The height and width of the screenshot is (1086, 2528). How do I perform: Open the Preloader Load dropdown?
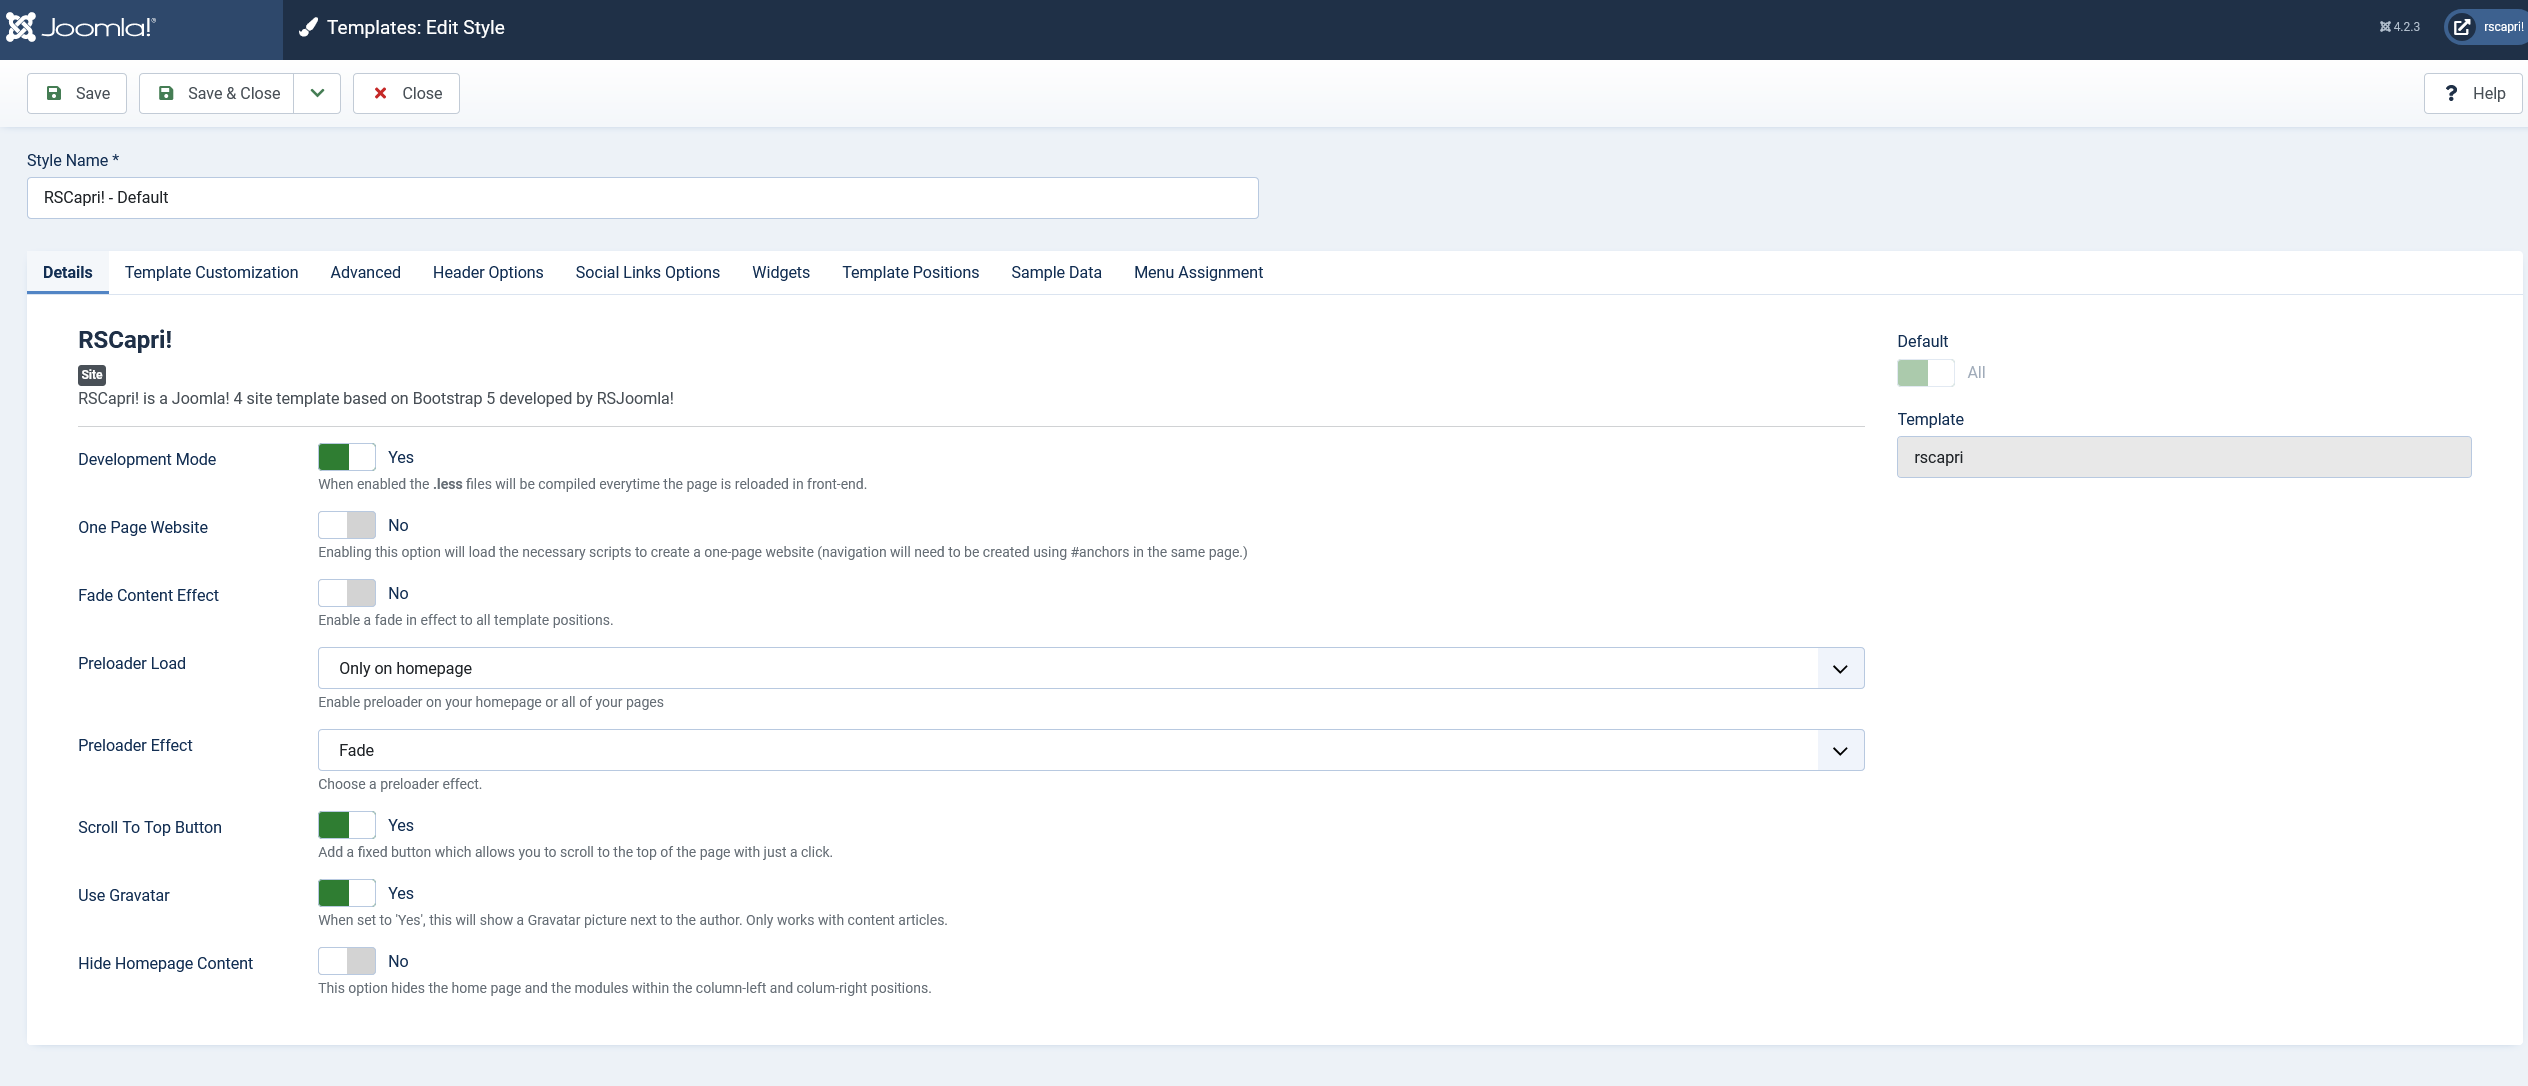pos(1091,668)
